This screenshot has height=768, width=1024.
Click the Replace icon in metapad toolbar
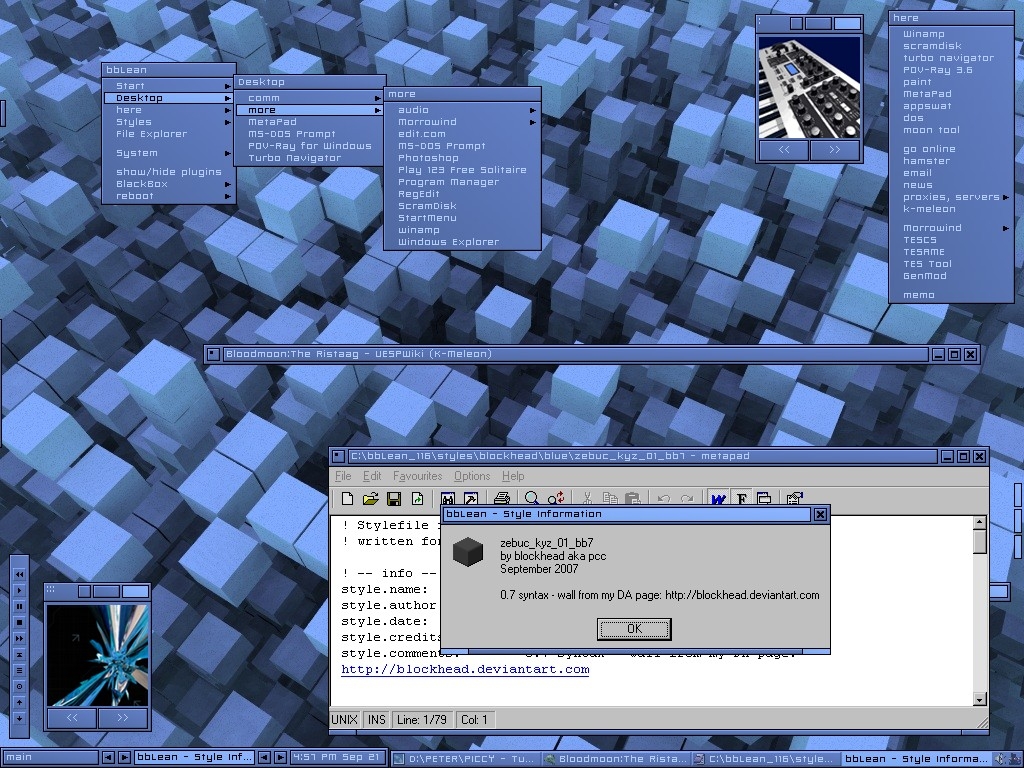(x=556, y=499)
